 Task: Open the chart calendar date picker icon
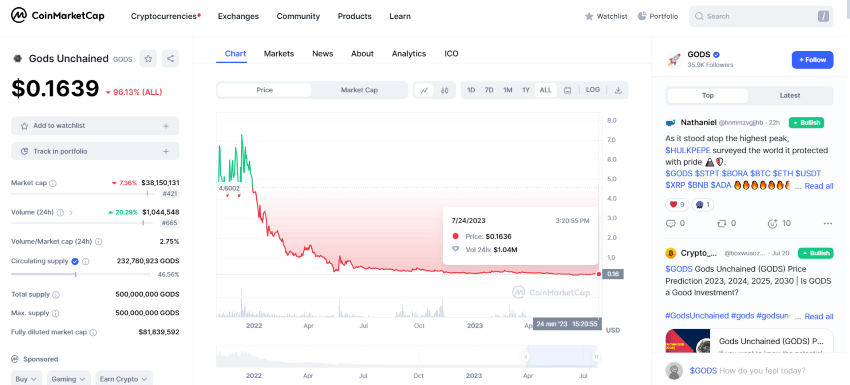(567, 91)
